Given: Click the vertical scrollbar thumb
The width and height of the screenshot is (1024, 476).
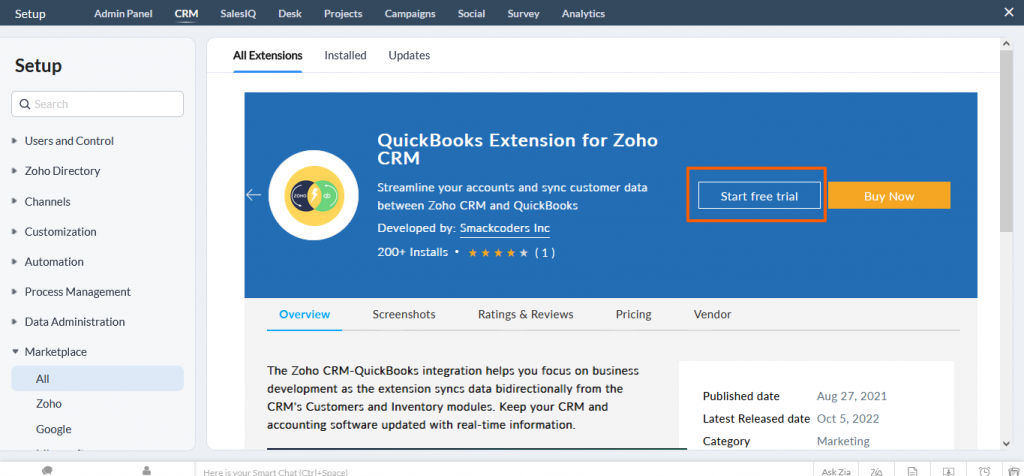Looking at the screenshot, I should point(1006,140).
